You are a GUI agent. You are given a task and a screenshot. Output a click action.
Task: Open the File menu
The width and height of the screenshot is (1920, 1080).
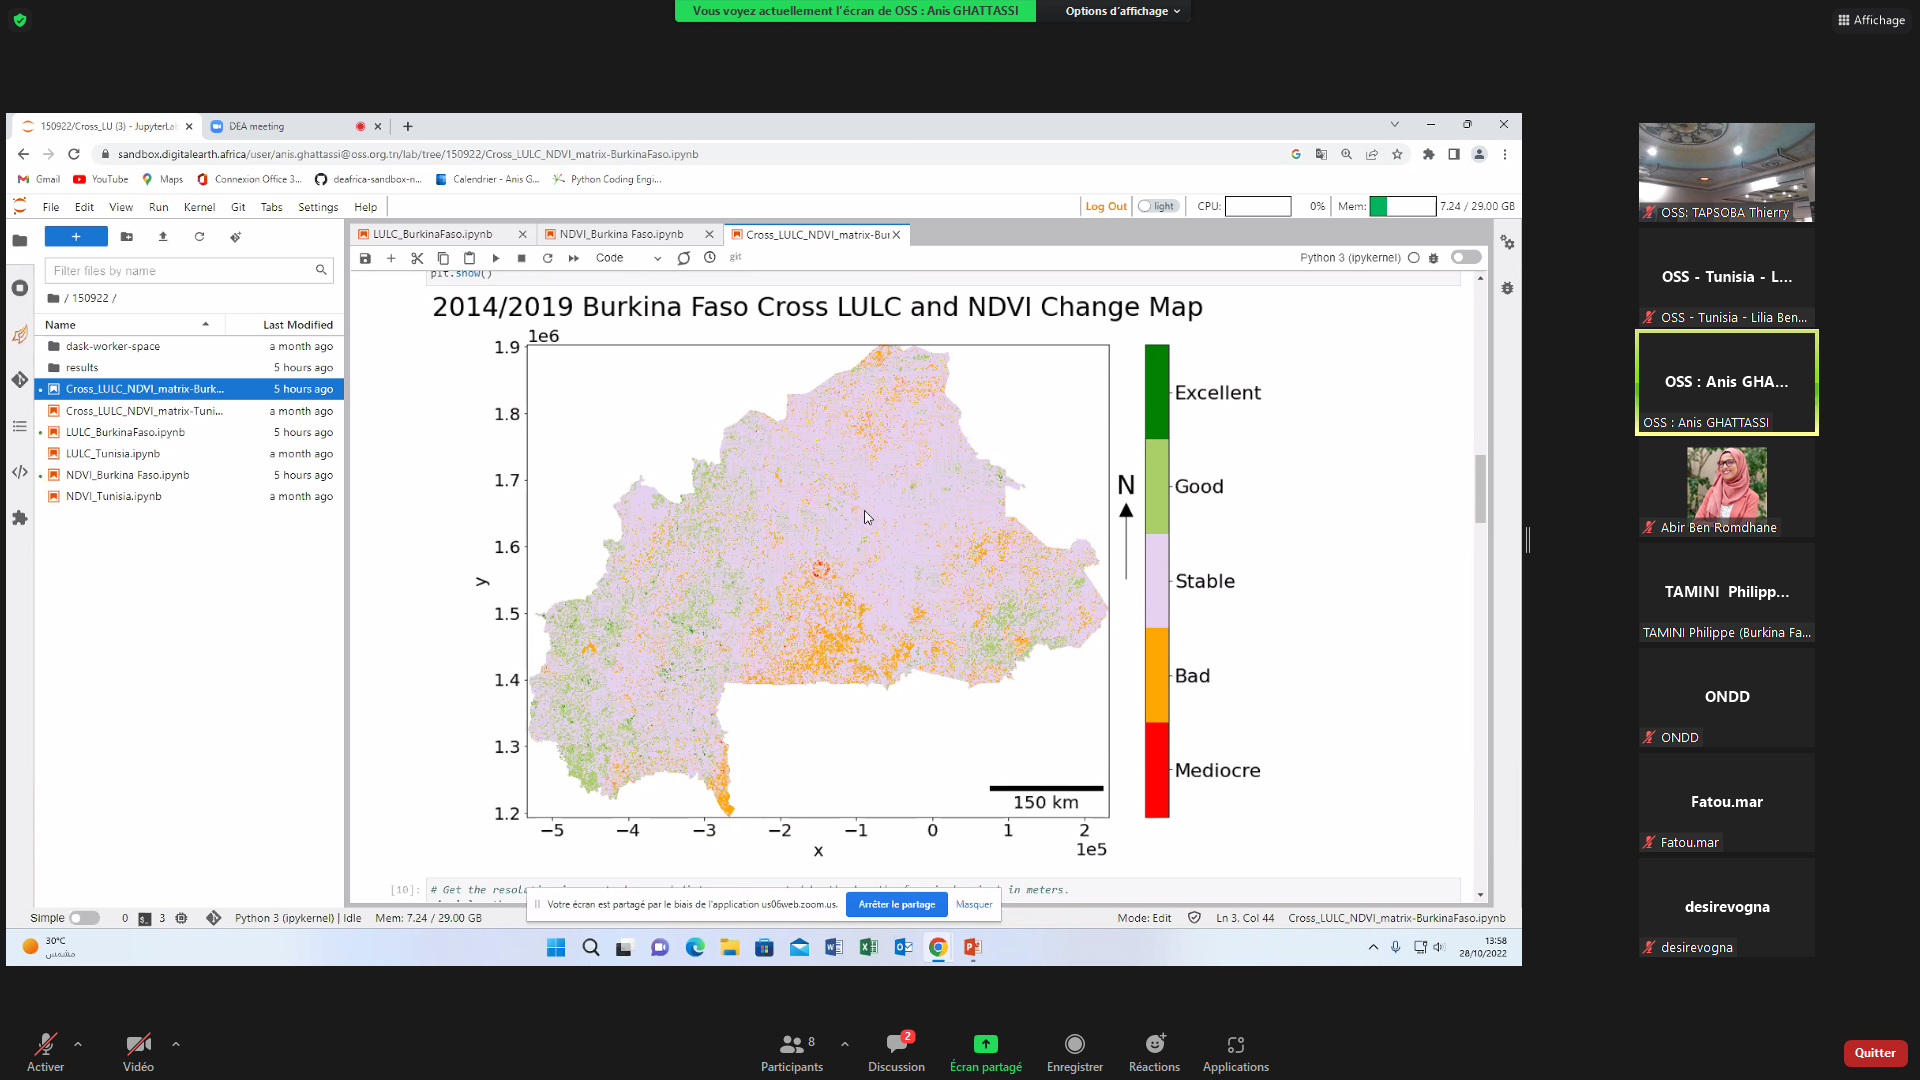pos(51,207)
